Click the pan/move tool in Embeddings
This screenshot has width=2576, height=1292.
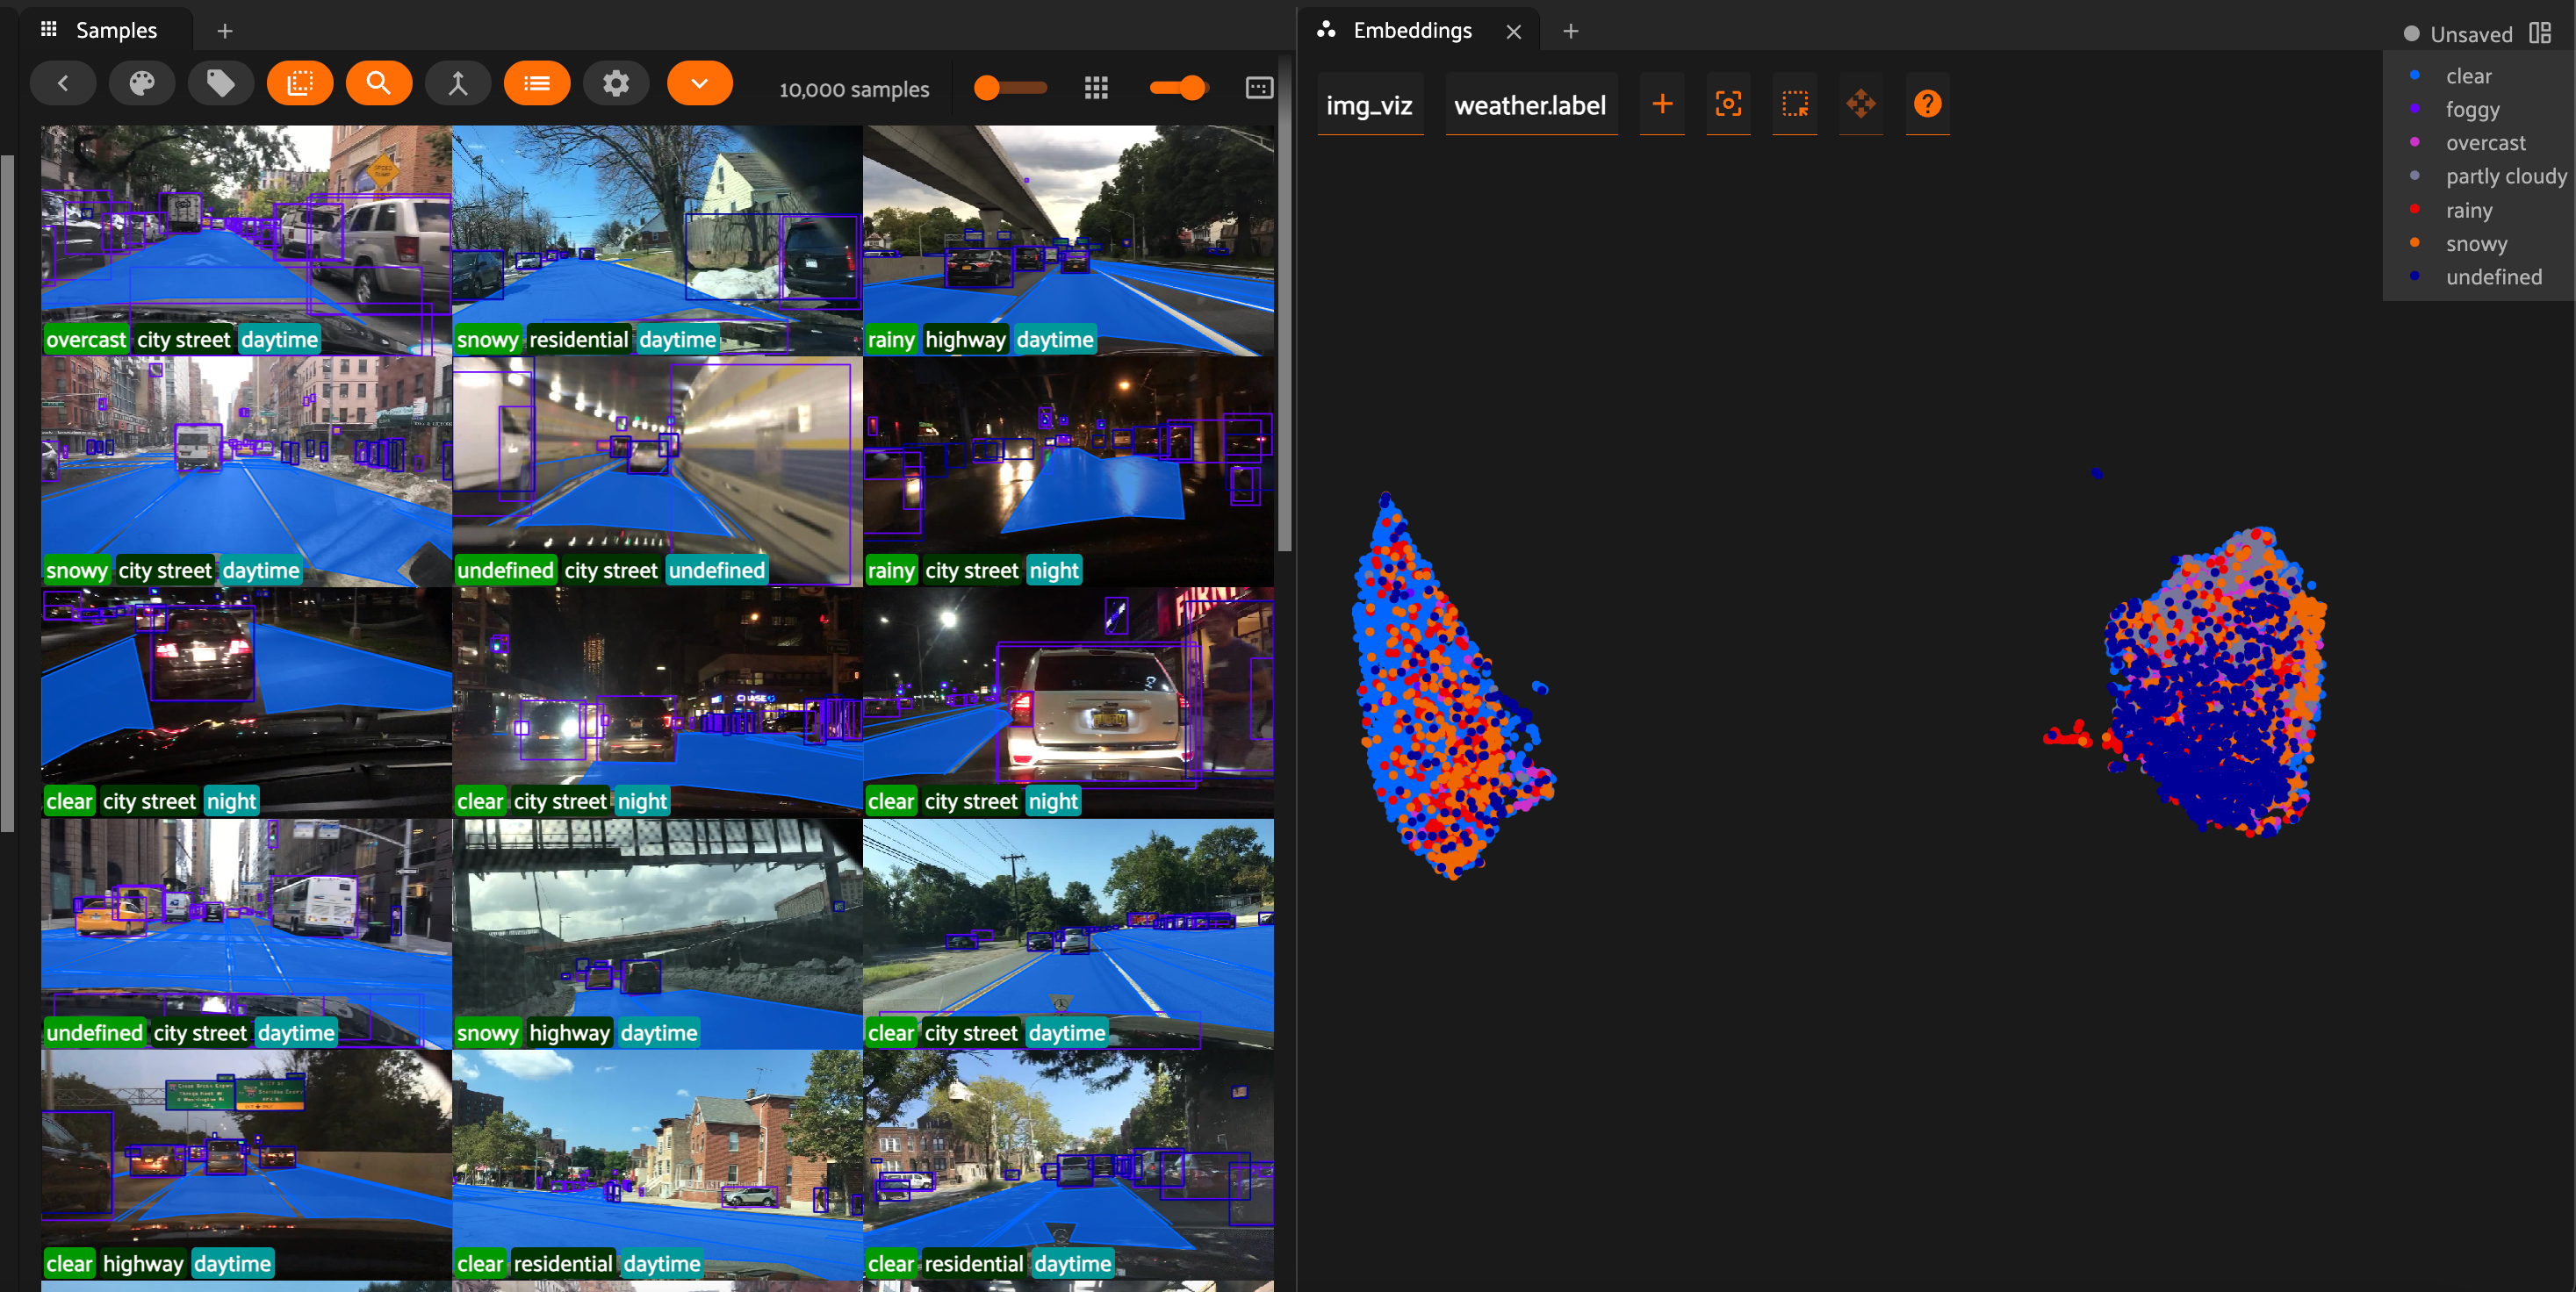coord(1860,104)
